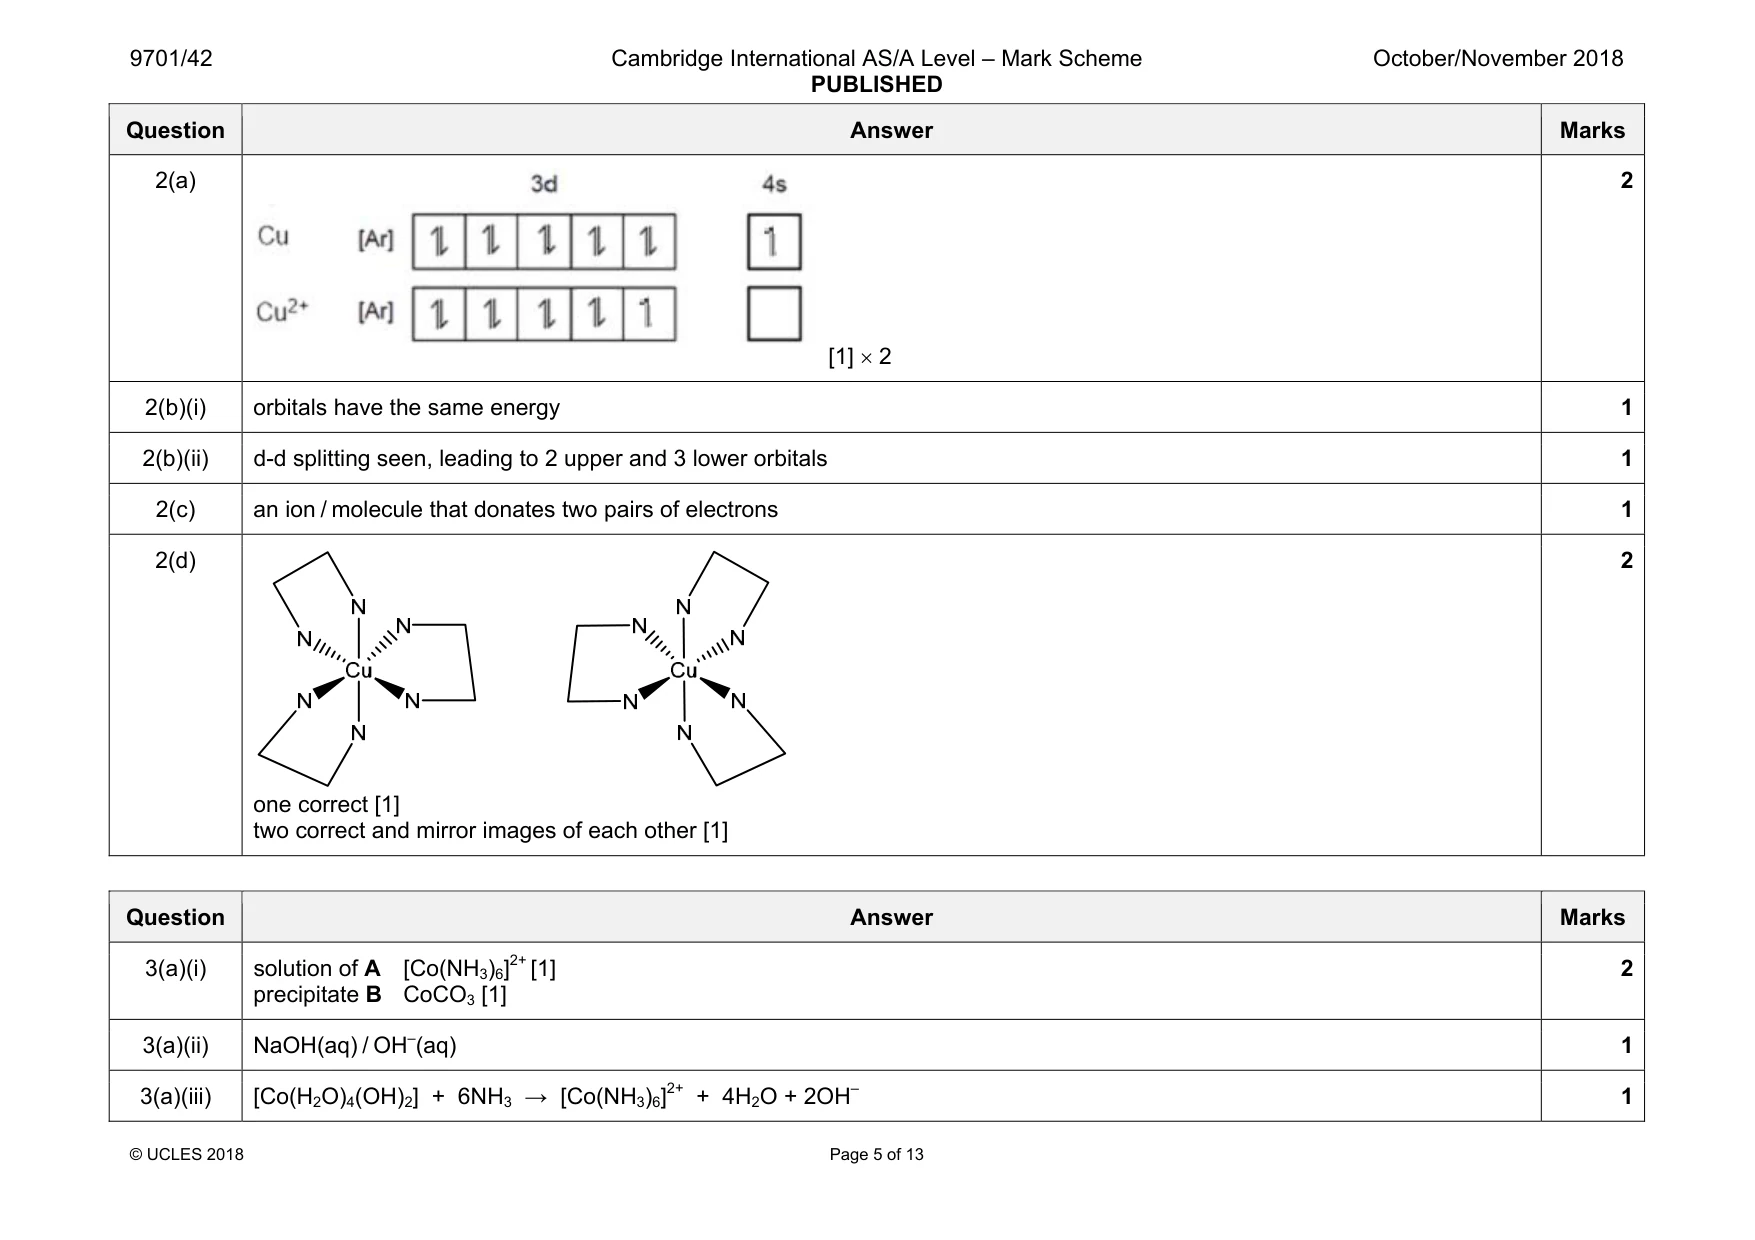Click the '4s' orbital label
Viewport: 1755px width, 1240px height.
coord(774,184)
